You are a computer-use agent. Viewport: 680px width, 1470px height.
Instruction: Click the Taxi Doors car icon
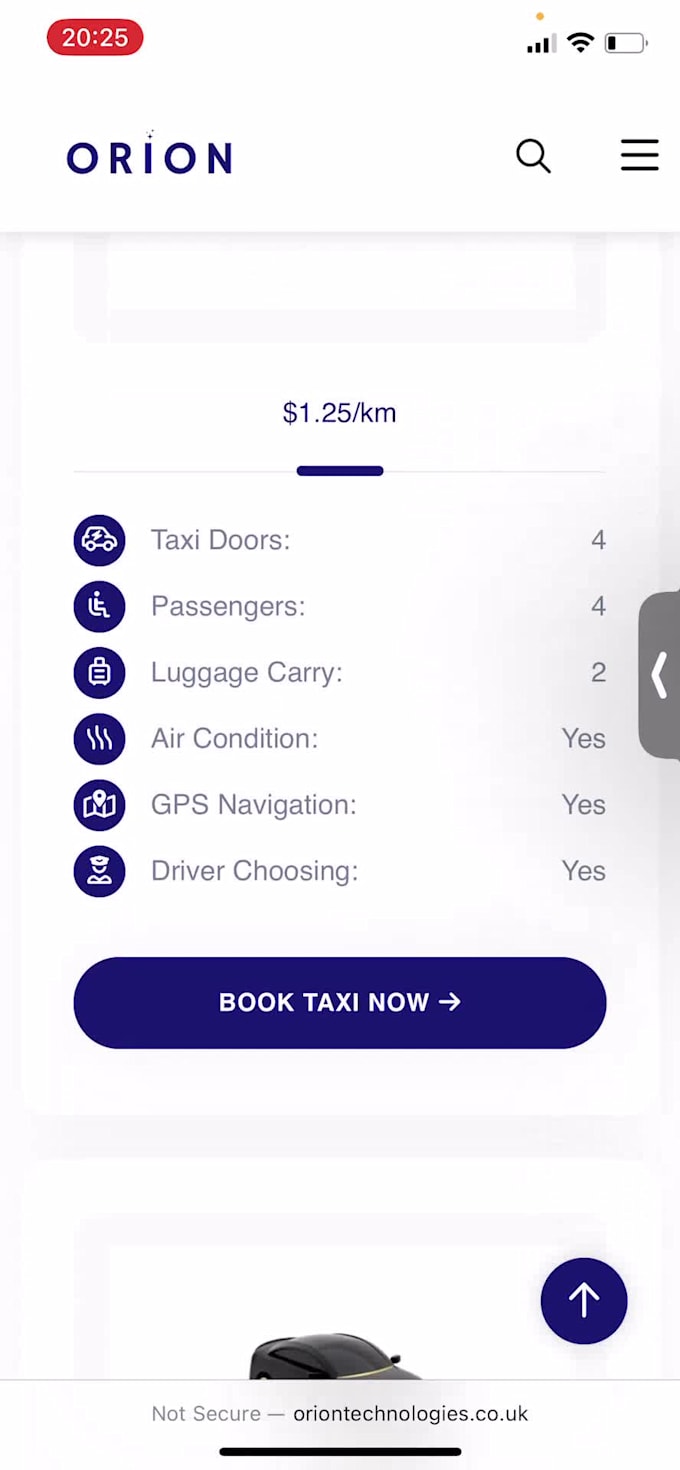tap(99, 540)
